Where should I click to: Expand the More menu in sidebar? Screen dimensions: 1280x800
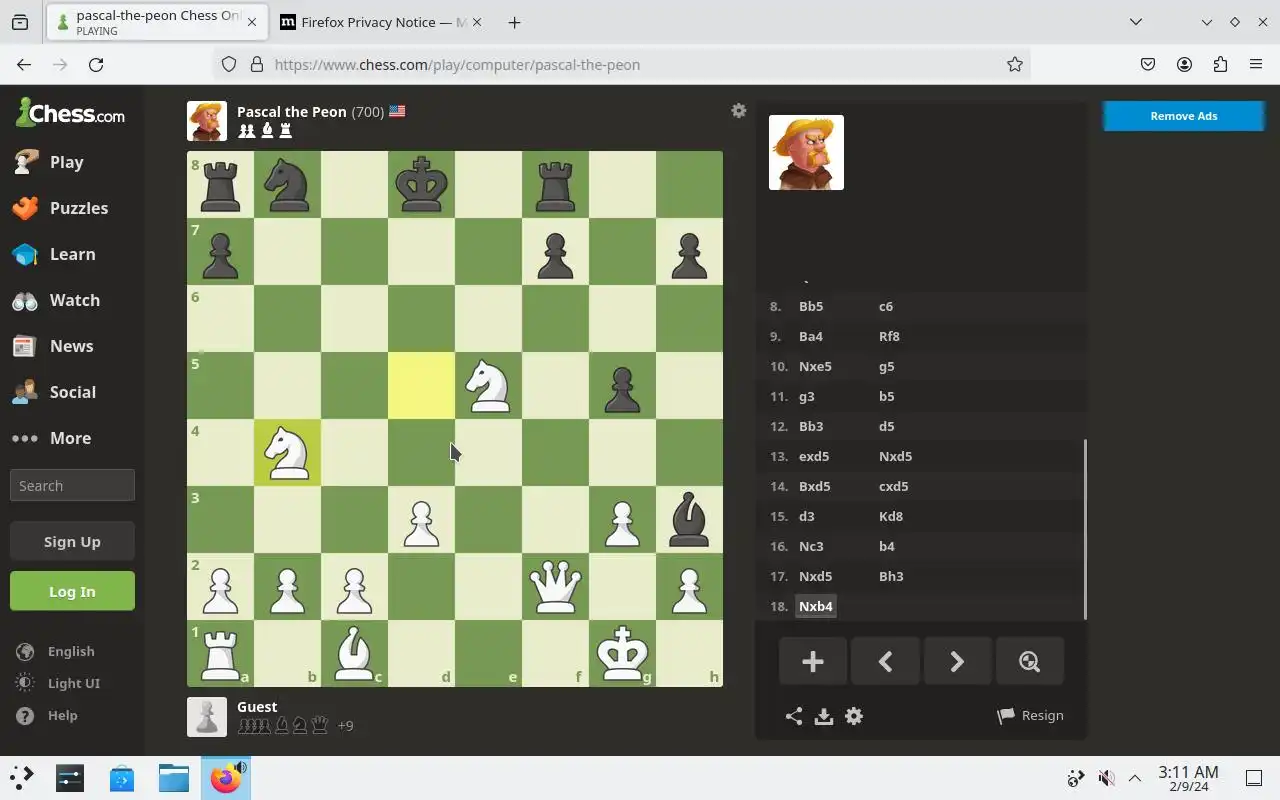click(70, 438)
